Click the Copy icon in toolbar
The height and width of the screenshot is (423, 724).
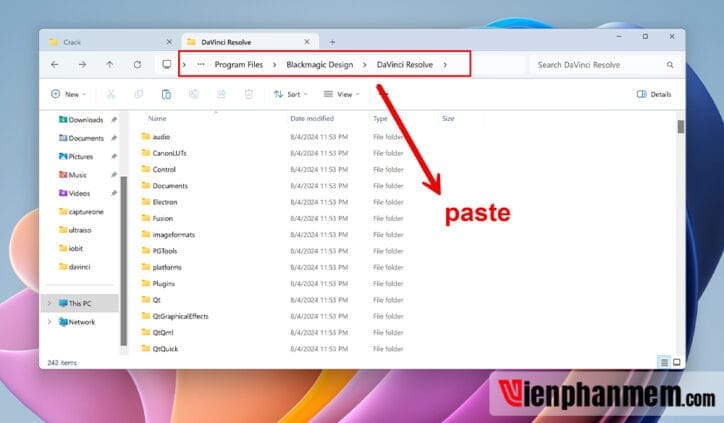[139, 94]
